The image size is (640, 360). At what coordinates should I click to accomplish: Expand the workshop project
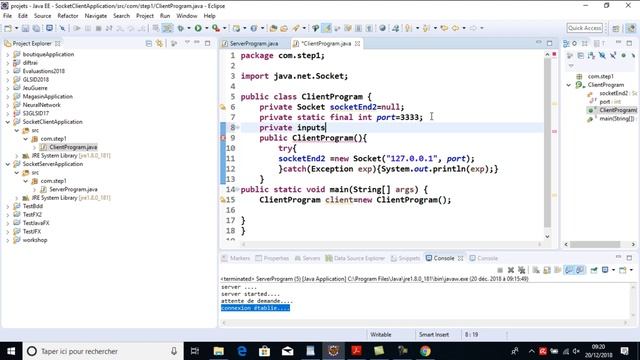(x=8, y=240)
